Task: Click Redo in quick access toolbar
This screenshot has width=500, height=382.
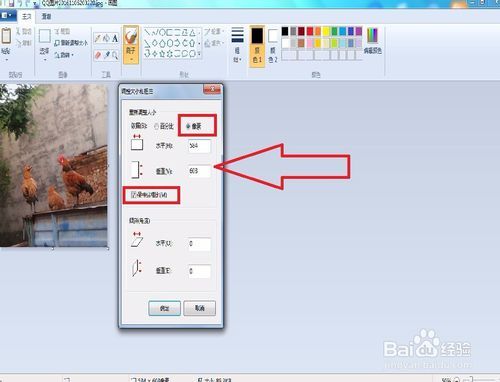Action: (x=28, y=3)
